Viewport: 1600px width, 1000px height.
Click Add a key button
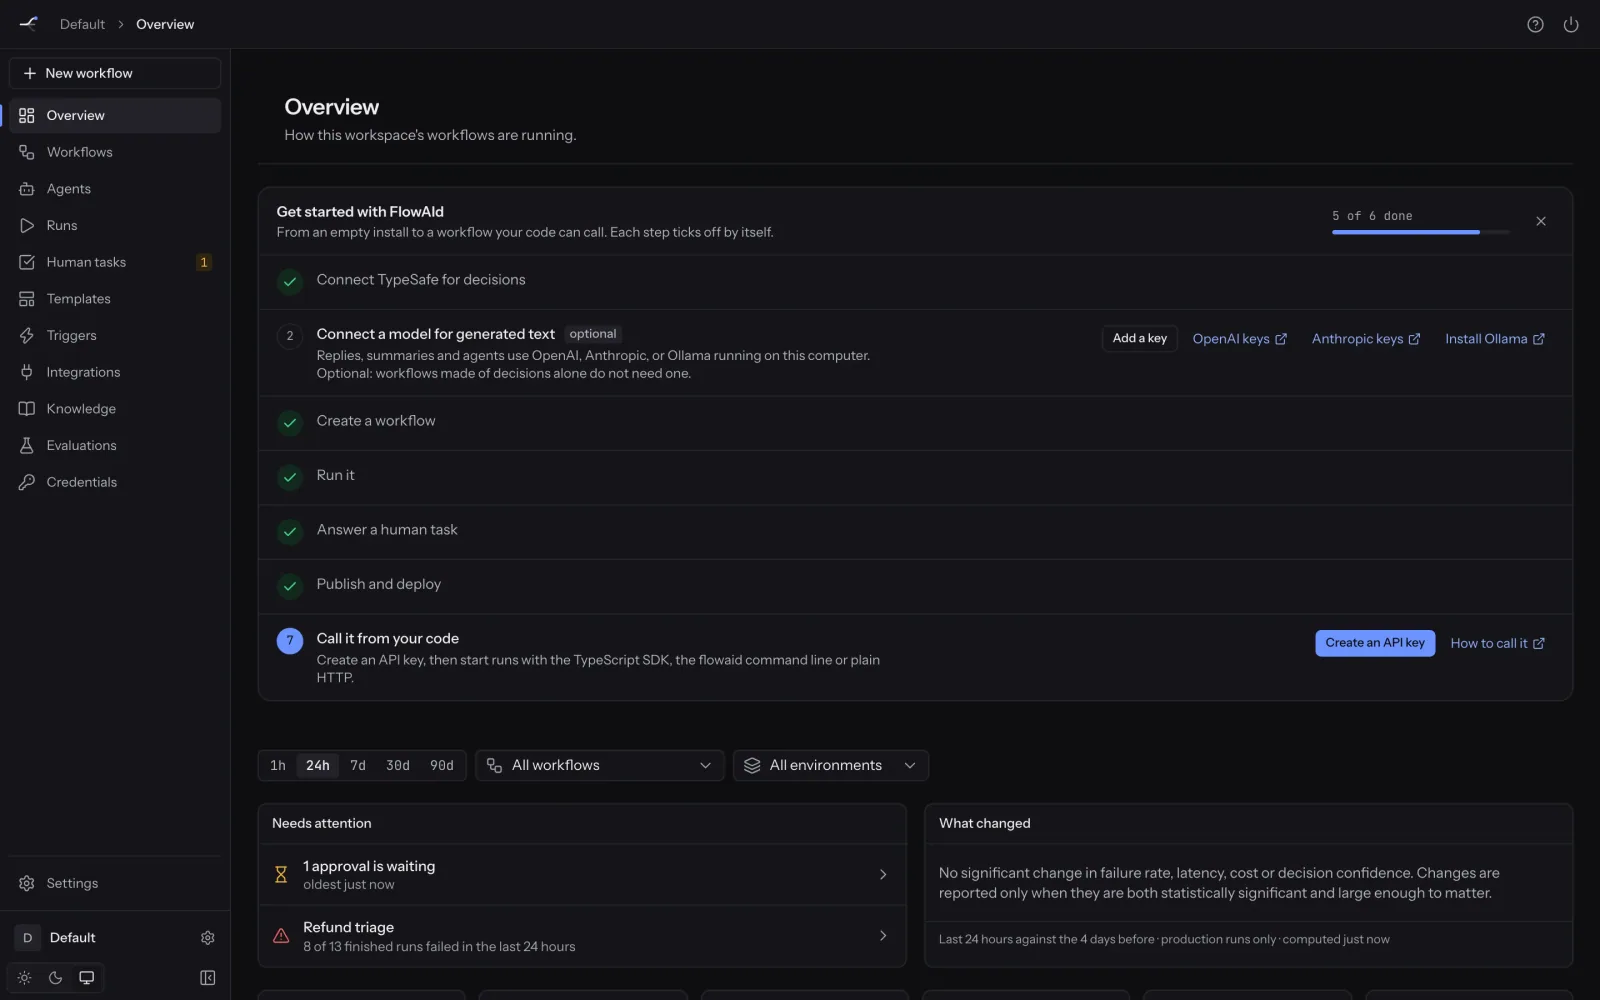[x=1140, y=338]
